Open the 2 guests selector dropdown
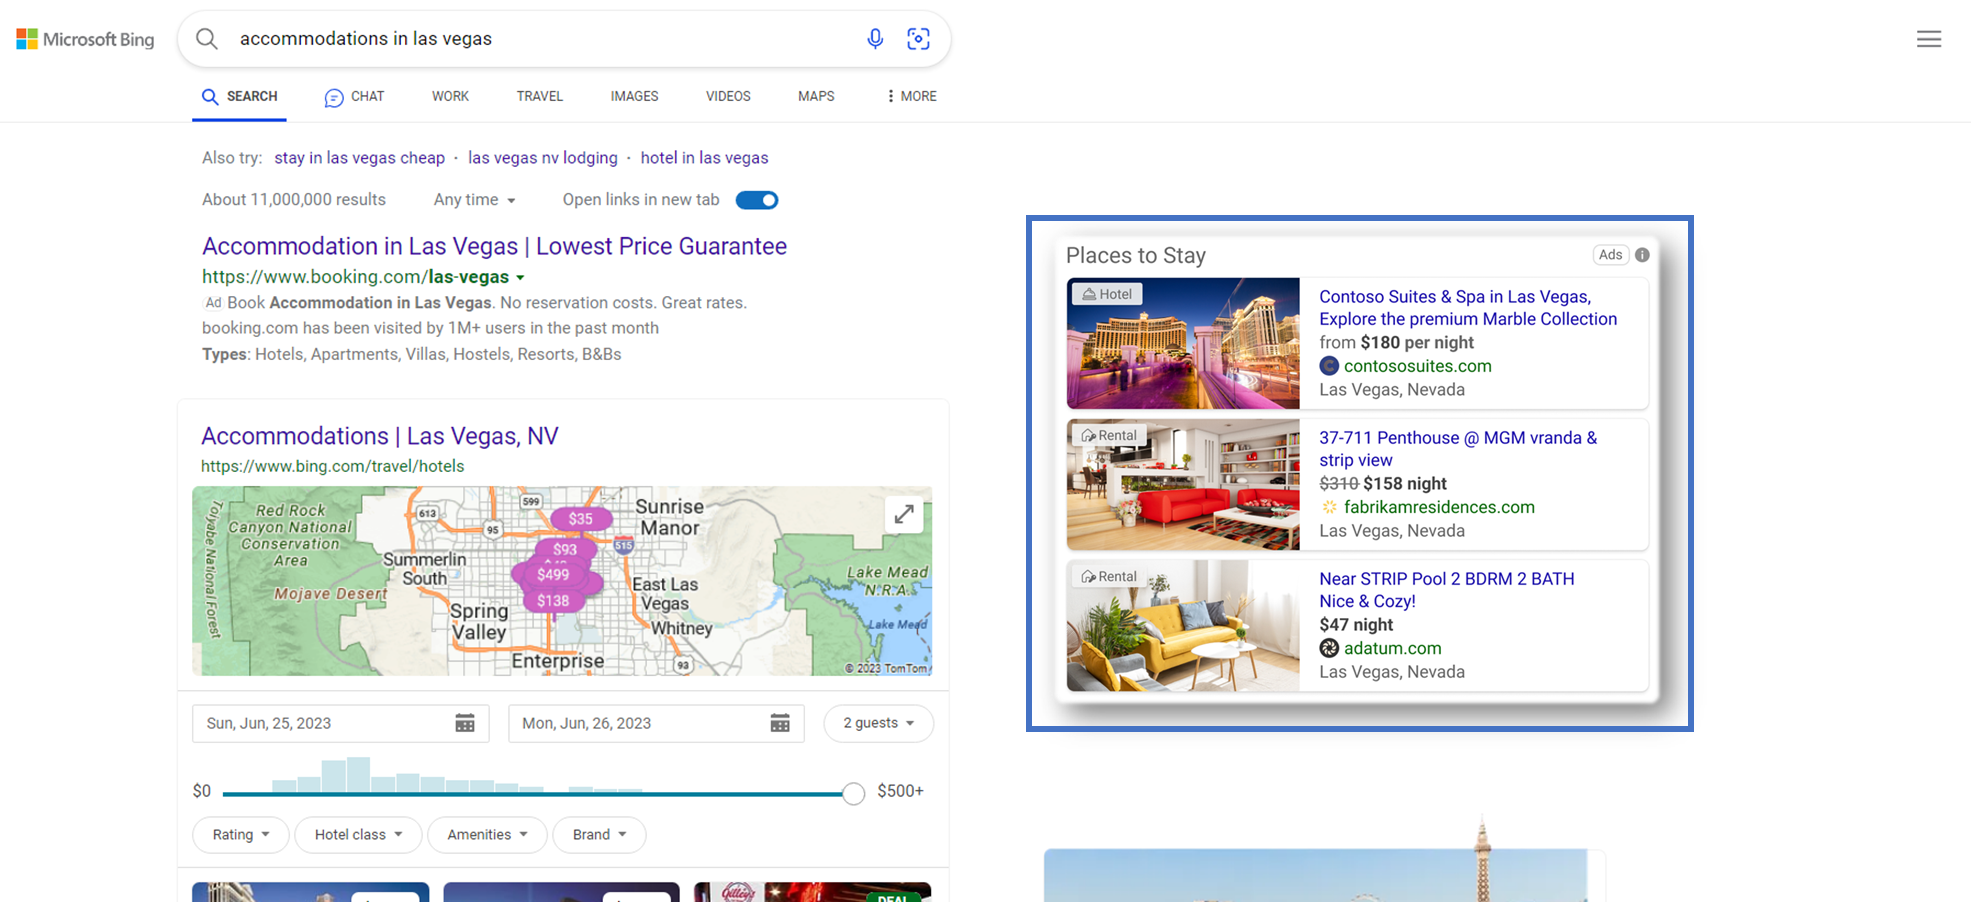Viewport: 1971px width, 902px height. [x=878, y=723]
